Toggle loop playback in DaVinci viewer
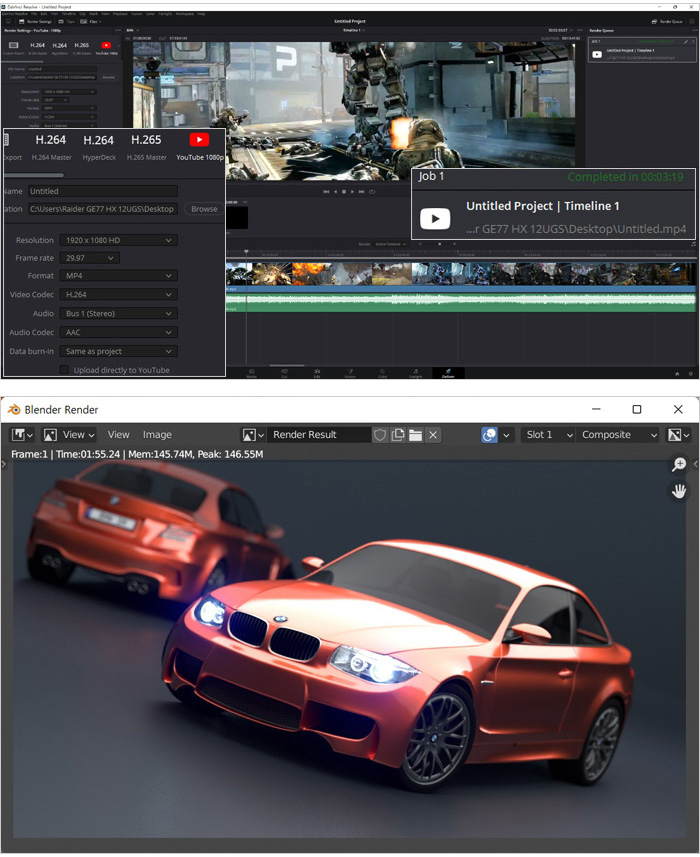Viewport: 700px width, 857px height. click(x=372, y=191)
